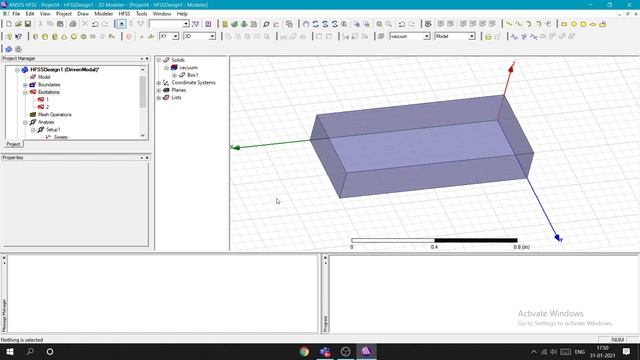Click the Fit all view icon
The image size is (640, 360).
(x=356, y=24)
